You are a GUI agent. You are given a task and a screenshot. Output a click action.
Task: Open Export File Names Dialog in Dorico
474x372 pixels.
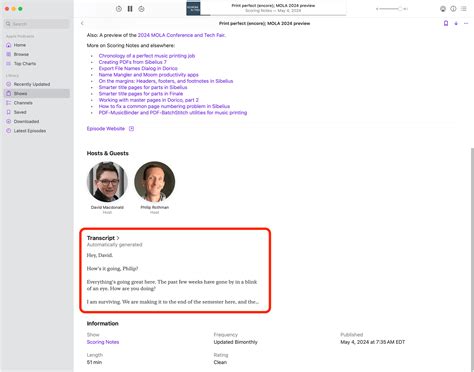138,69
